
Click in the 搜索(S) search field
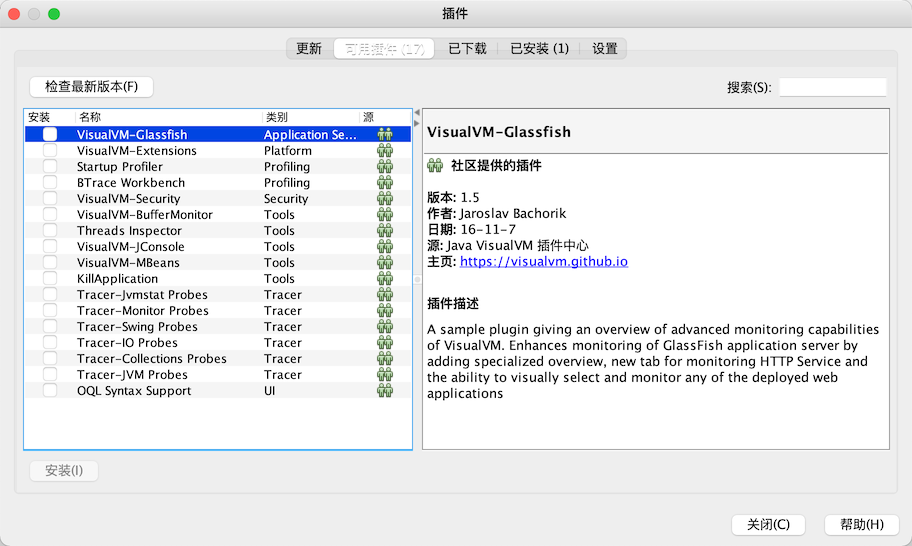click(x=832, y=87)
